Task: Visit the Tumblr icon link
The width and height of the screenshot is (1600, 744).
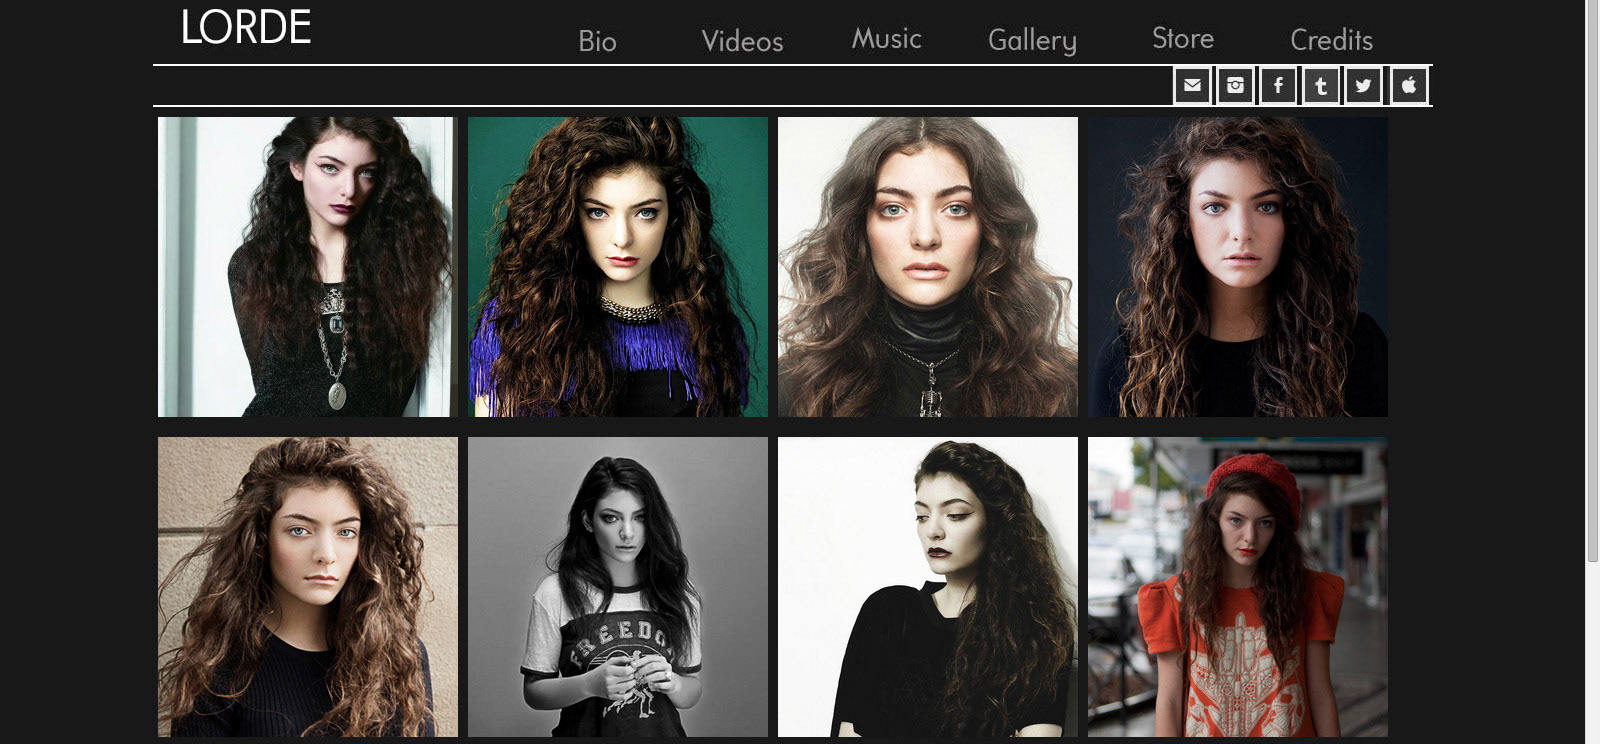Action: point(1321,86)
